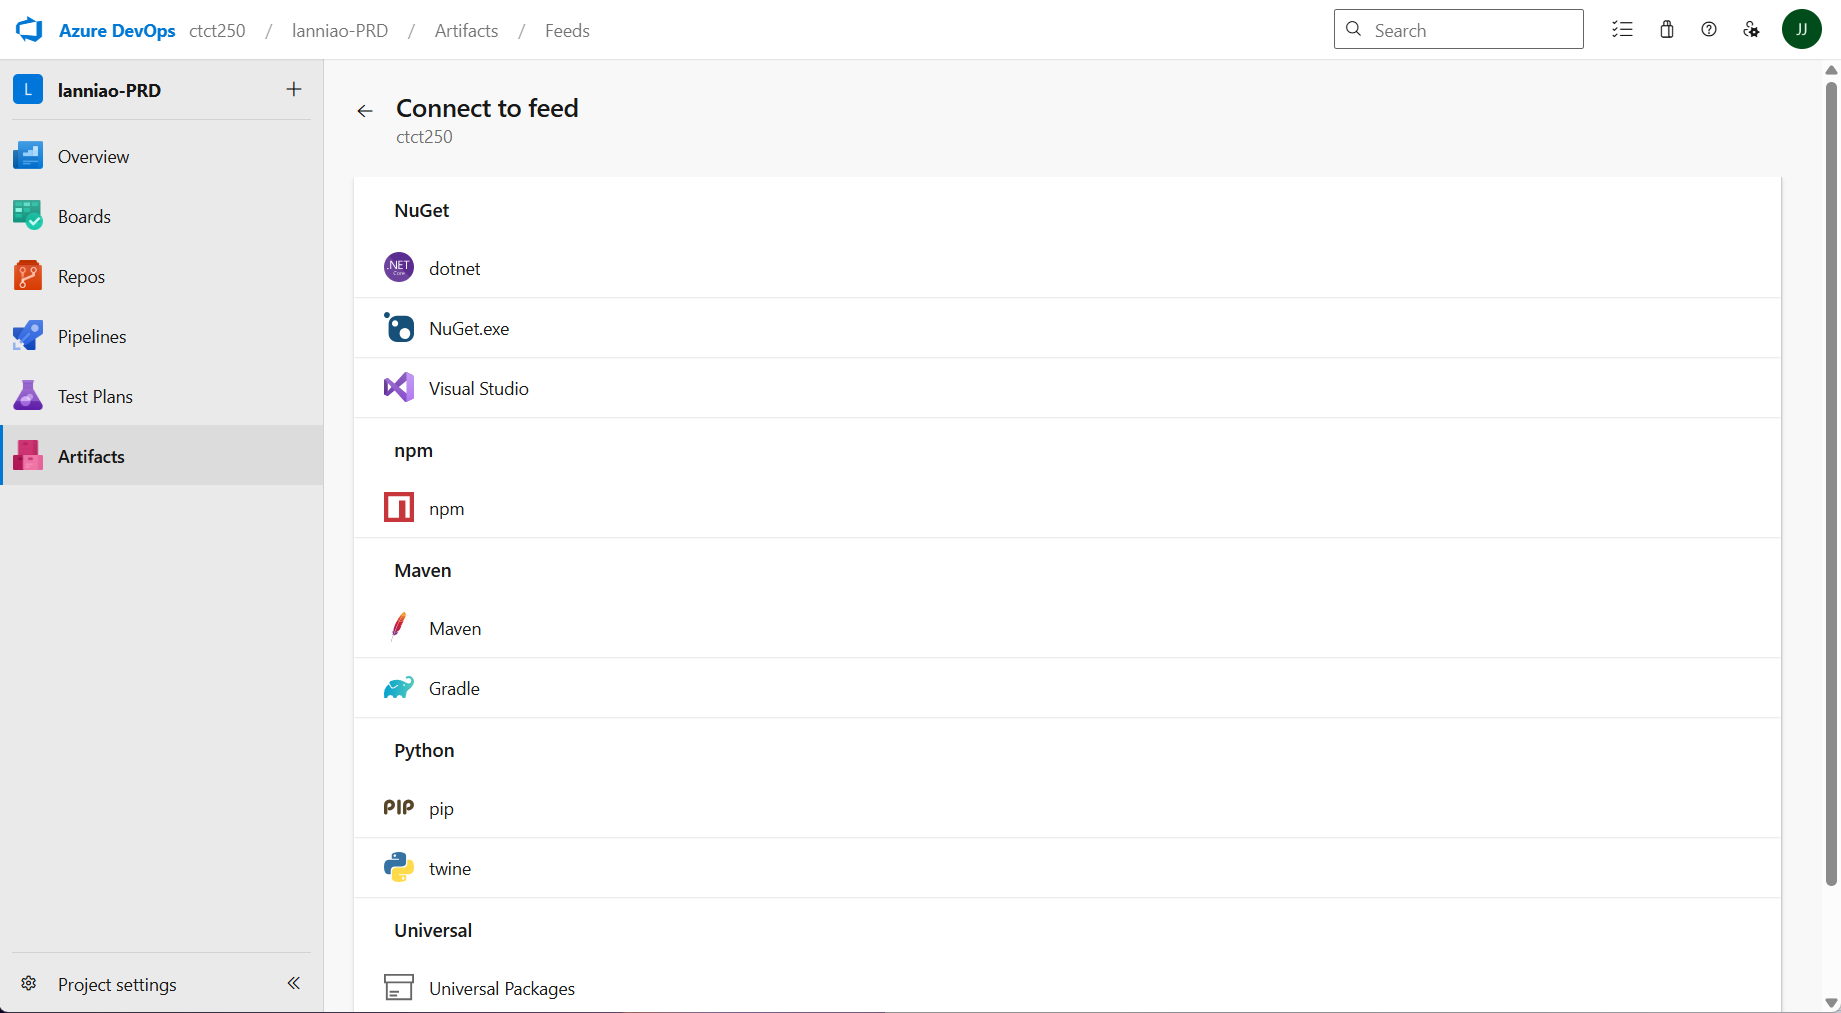Open Boards in the sidebar

[x=84, y=217]
